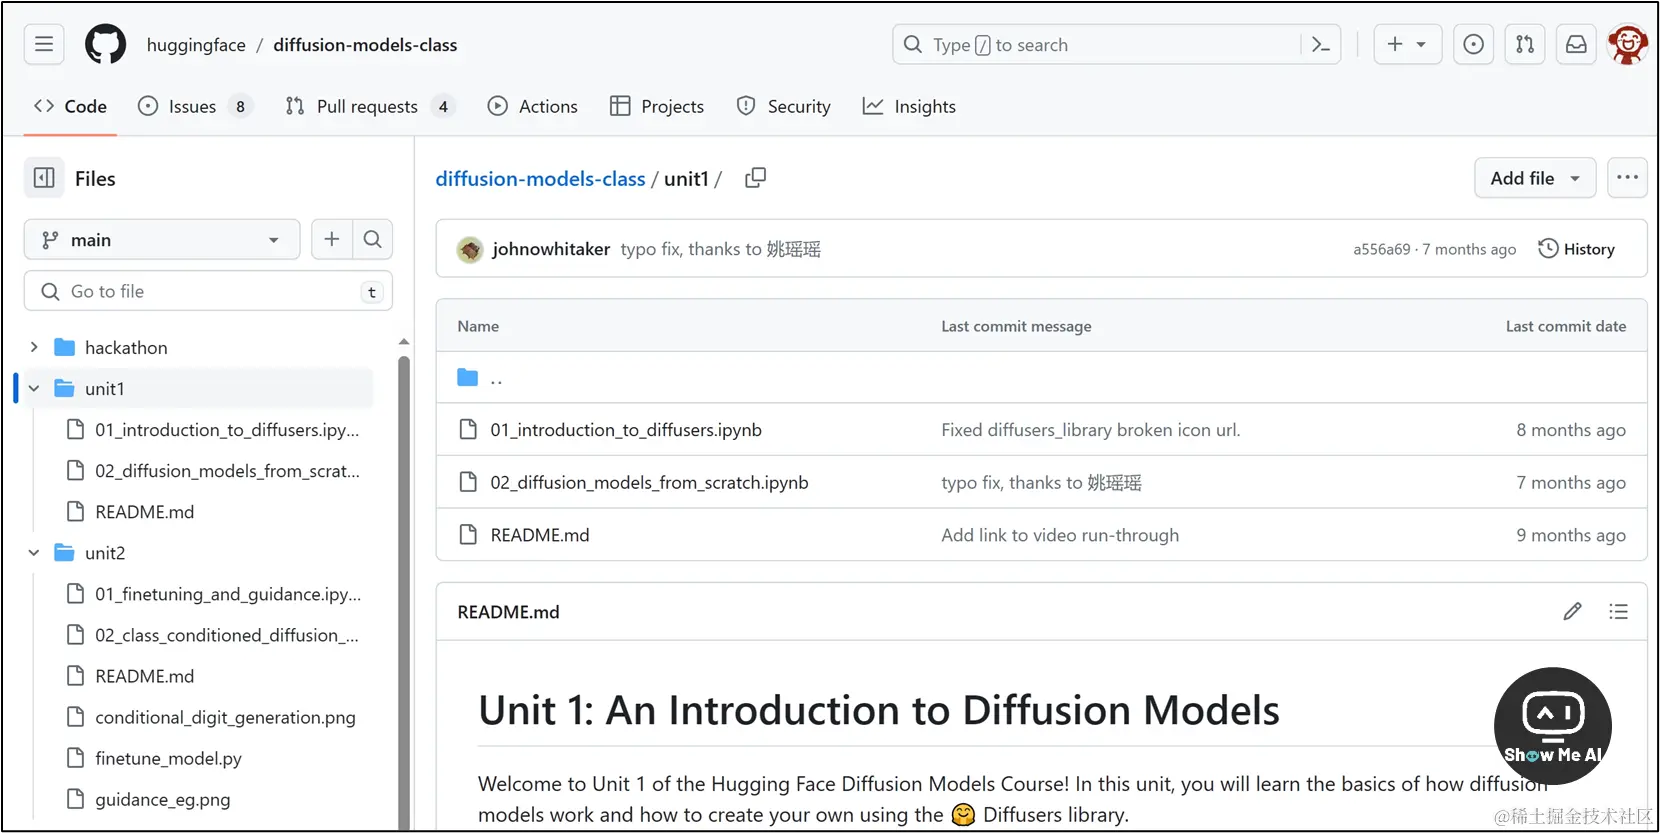This screenshot has width=1660, height=833.
Task: Click the Go to file input
Action: point(208,291)
